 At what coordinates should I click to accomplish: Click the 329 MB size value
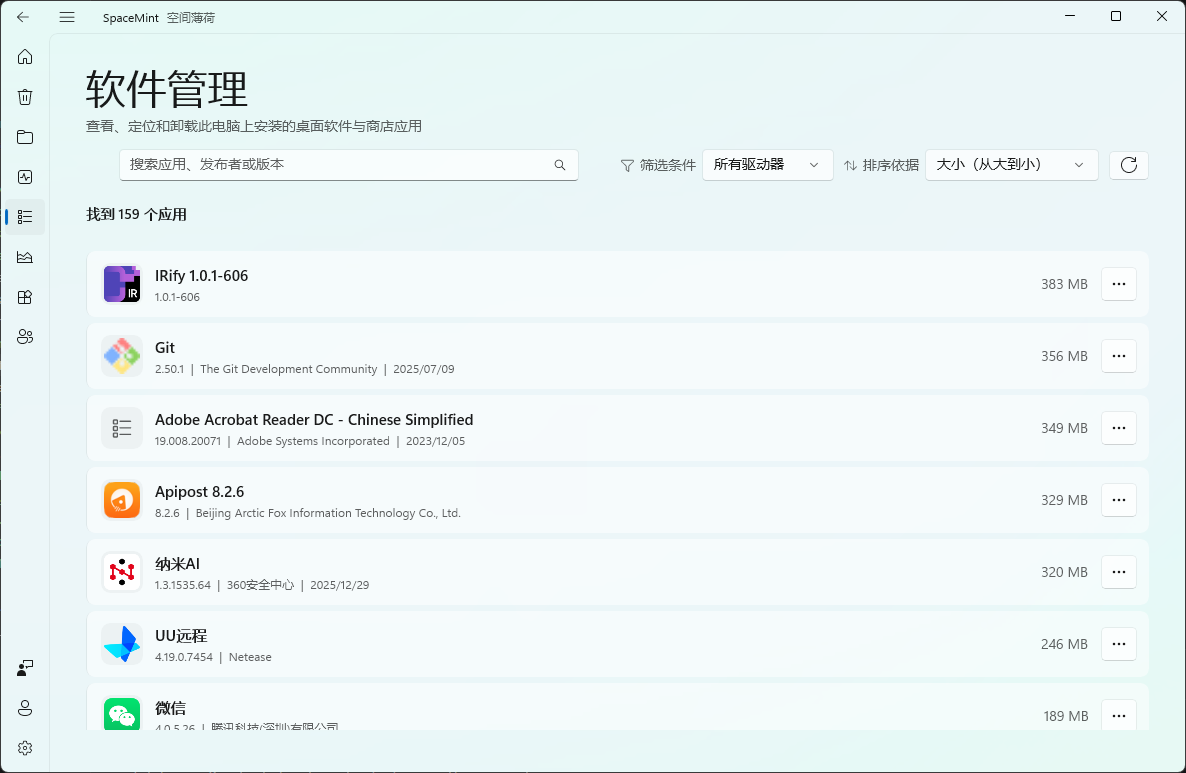(1064, 500)
